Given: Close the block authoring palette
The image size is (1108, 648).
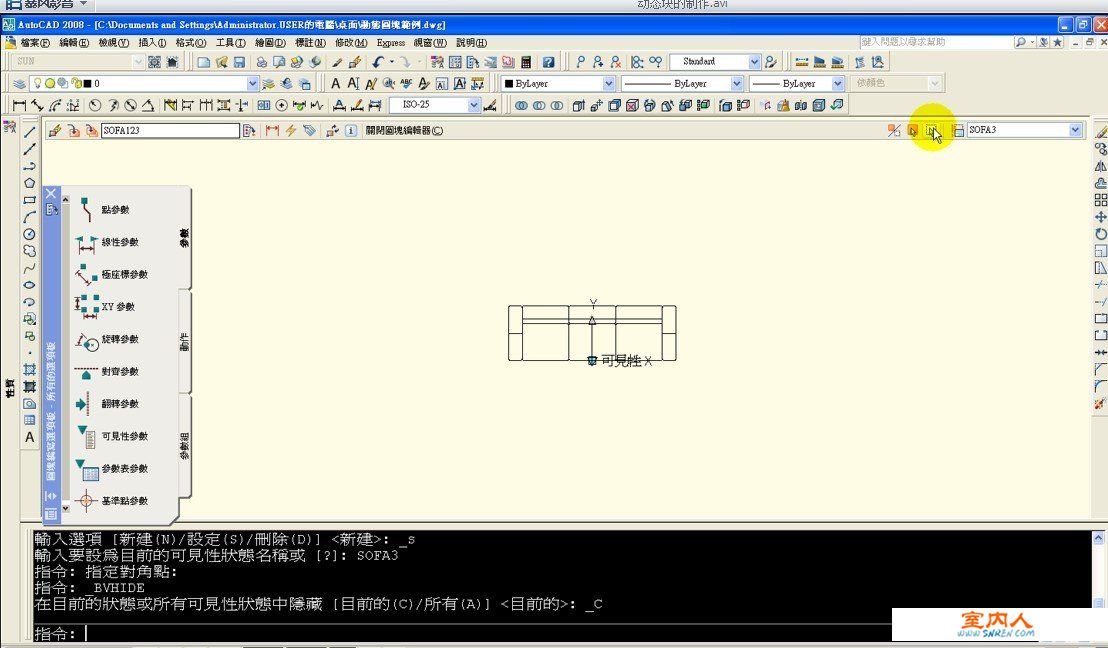Looking at the screenshot, I should (x=51, y=193).
